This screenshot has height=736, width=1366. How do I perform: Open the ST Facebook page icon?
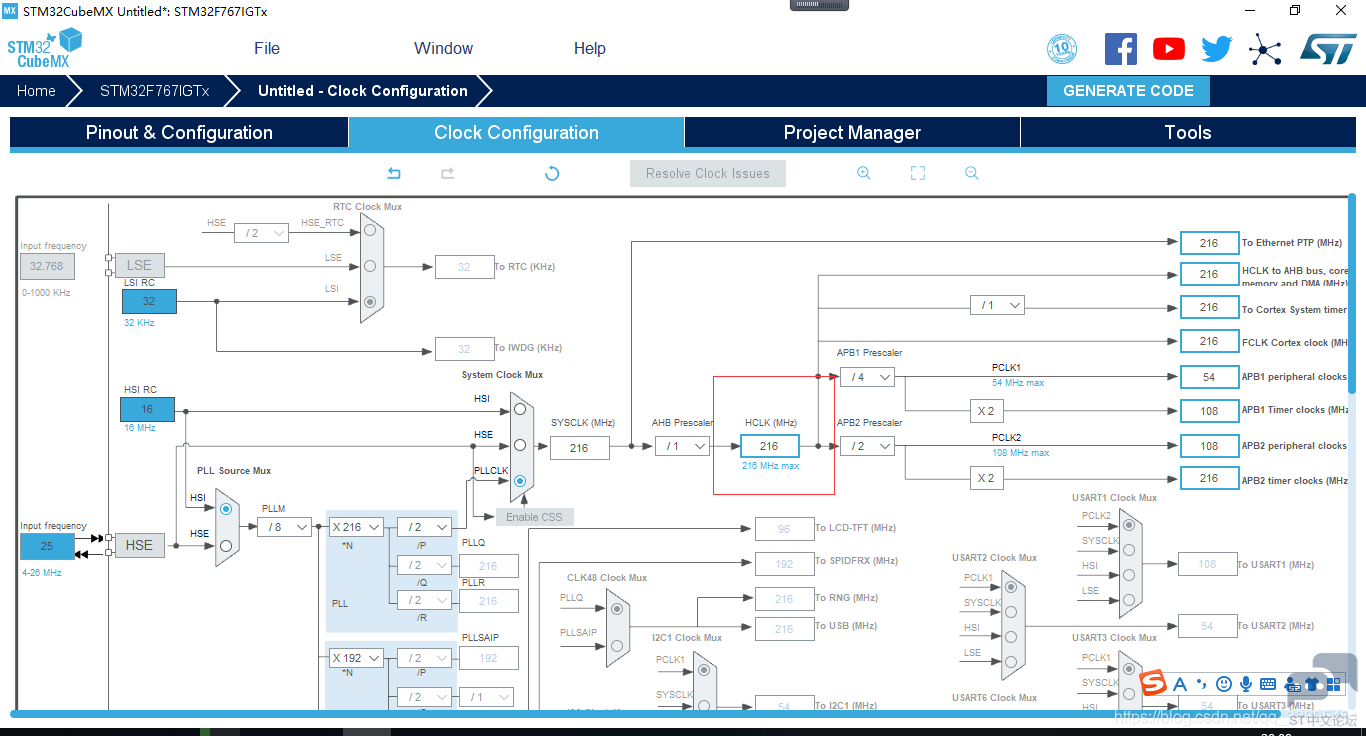point(1121,49)
